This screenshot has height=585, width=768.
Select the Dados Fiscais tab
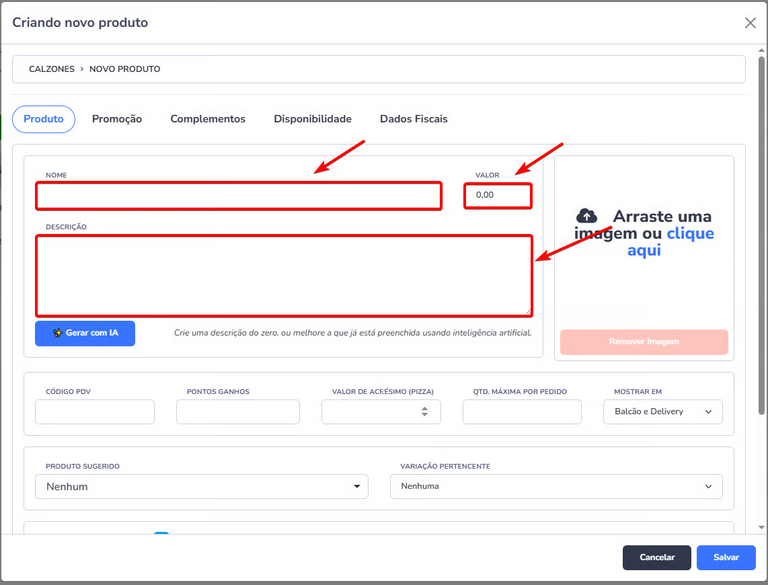point(413,119)
